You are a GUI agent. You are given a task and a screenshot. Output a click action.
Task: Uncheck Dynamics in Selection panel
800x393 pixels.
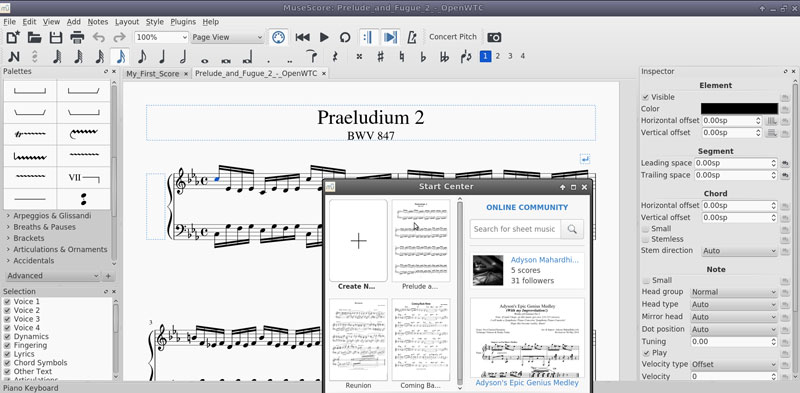7,336
